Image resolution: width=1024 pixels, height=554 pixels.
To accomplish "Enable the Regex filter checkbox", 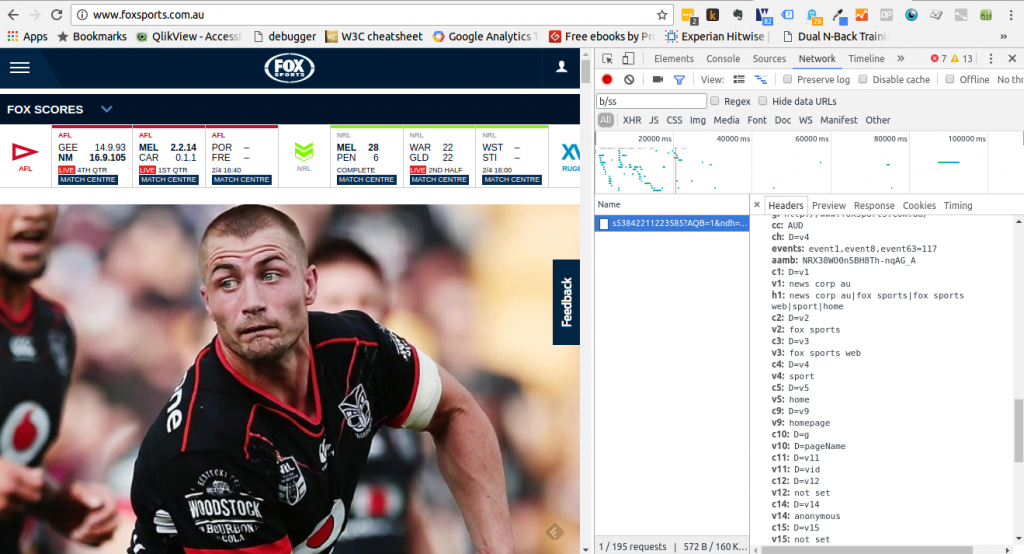I will click(x=714, y=101).
